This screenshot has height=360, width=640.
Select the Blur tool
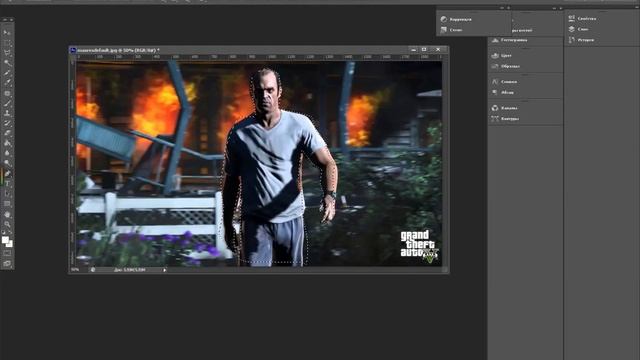pyautogui.click(x=7, y=153)
